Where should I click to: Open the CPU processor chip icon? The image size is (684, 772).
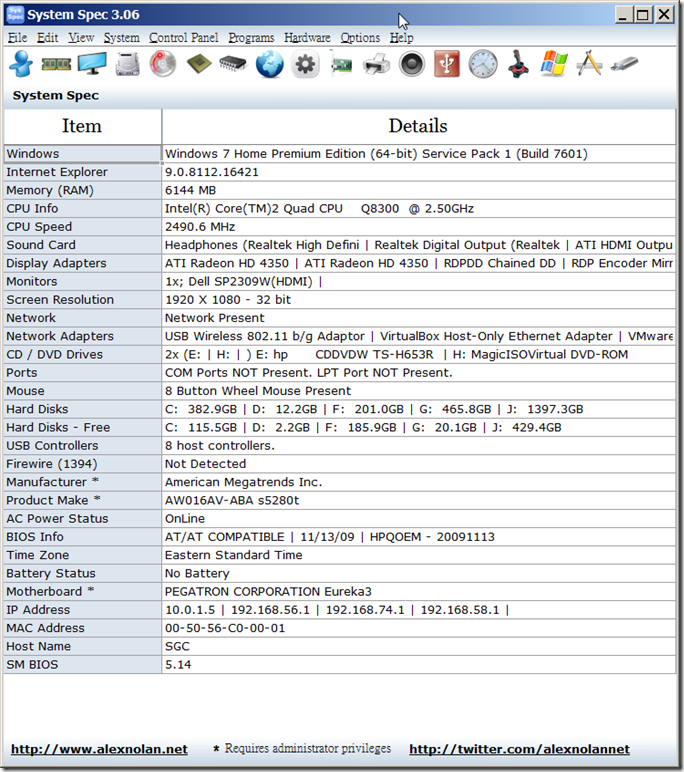tap(199, 64)
